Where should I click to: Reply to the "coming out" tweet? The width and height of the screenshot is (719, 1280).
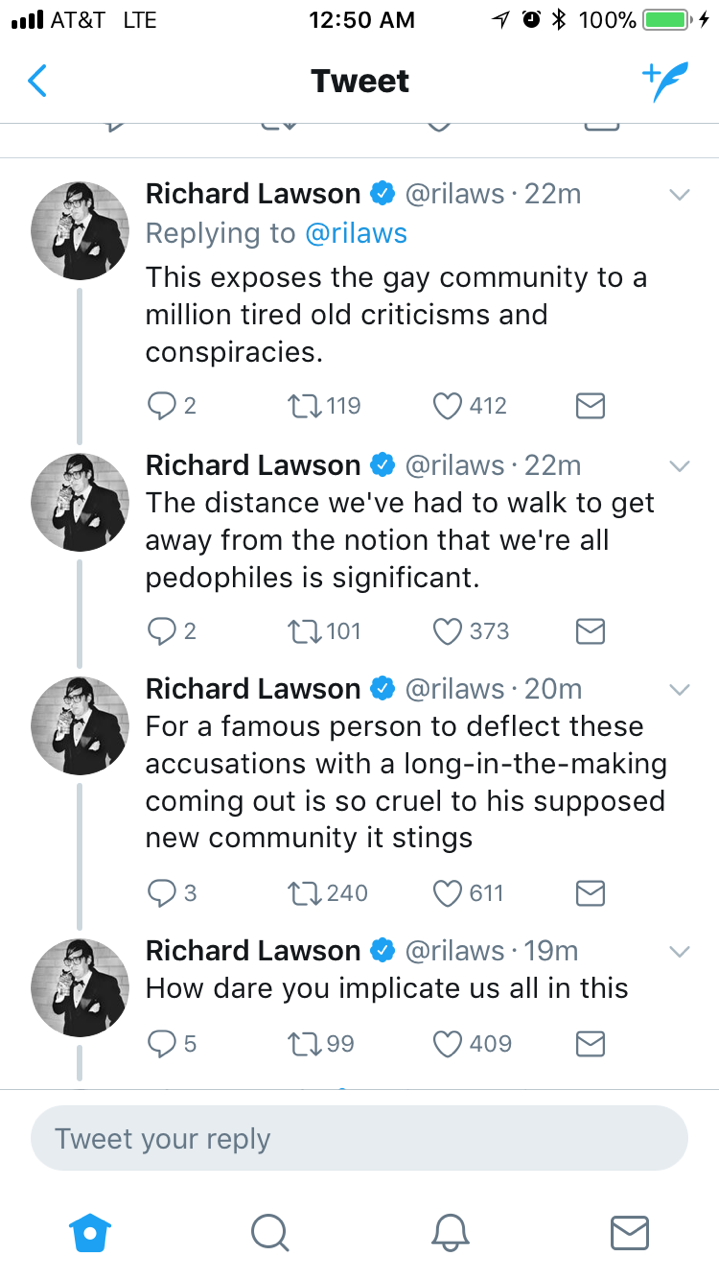[x=162, y=892]
